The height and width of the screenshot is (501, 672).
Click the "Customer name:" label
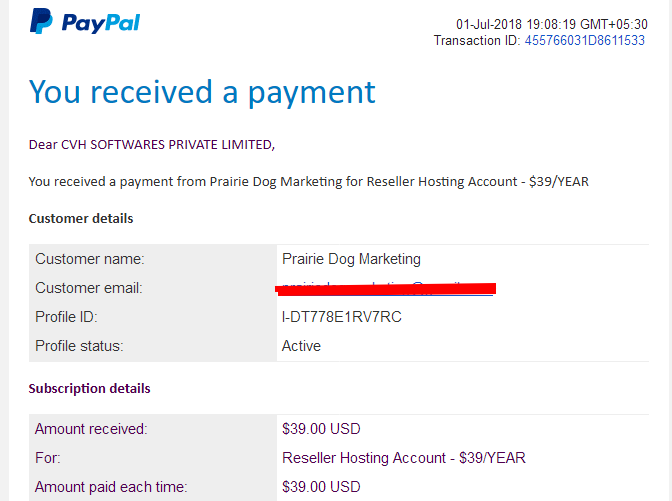click(90, 259)
